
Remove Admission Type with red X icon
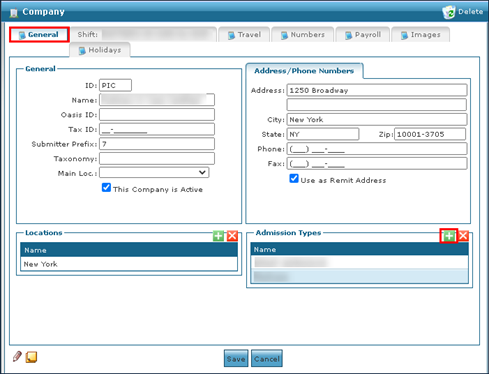click(x=463, y=236)
